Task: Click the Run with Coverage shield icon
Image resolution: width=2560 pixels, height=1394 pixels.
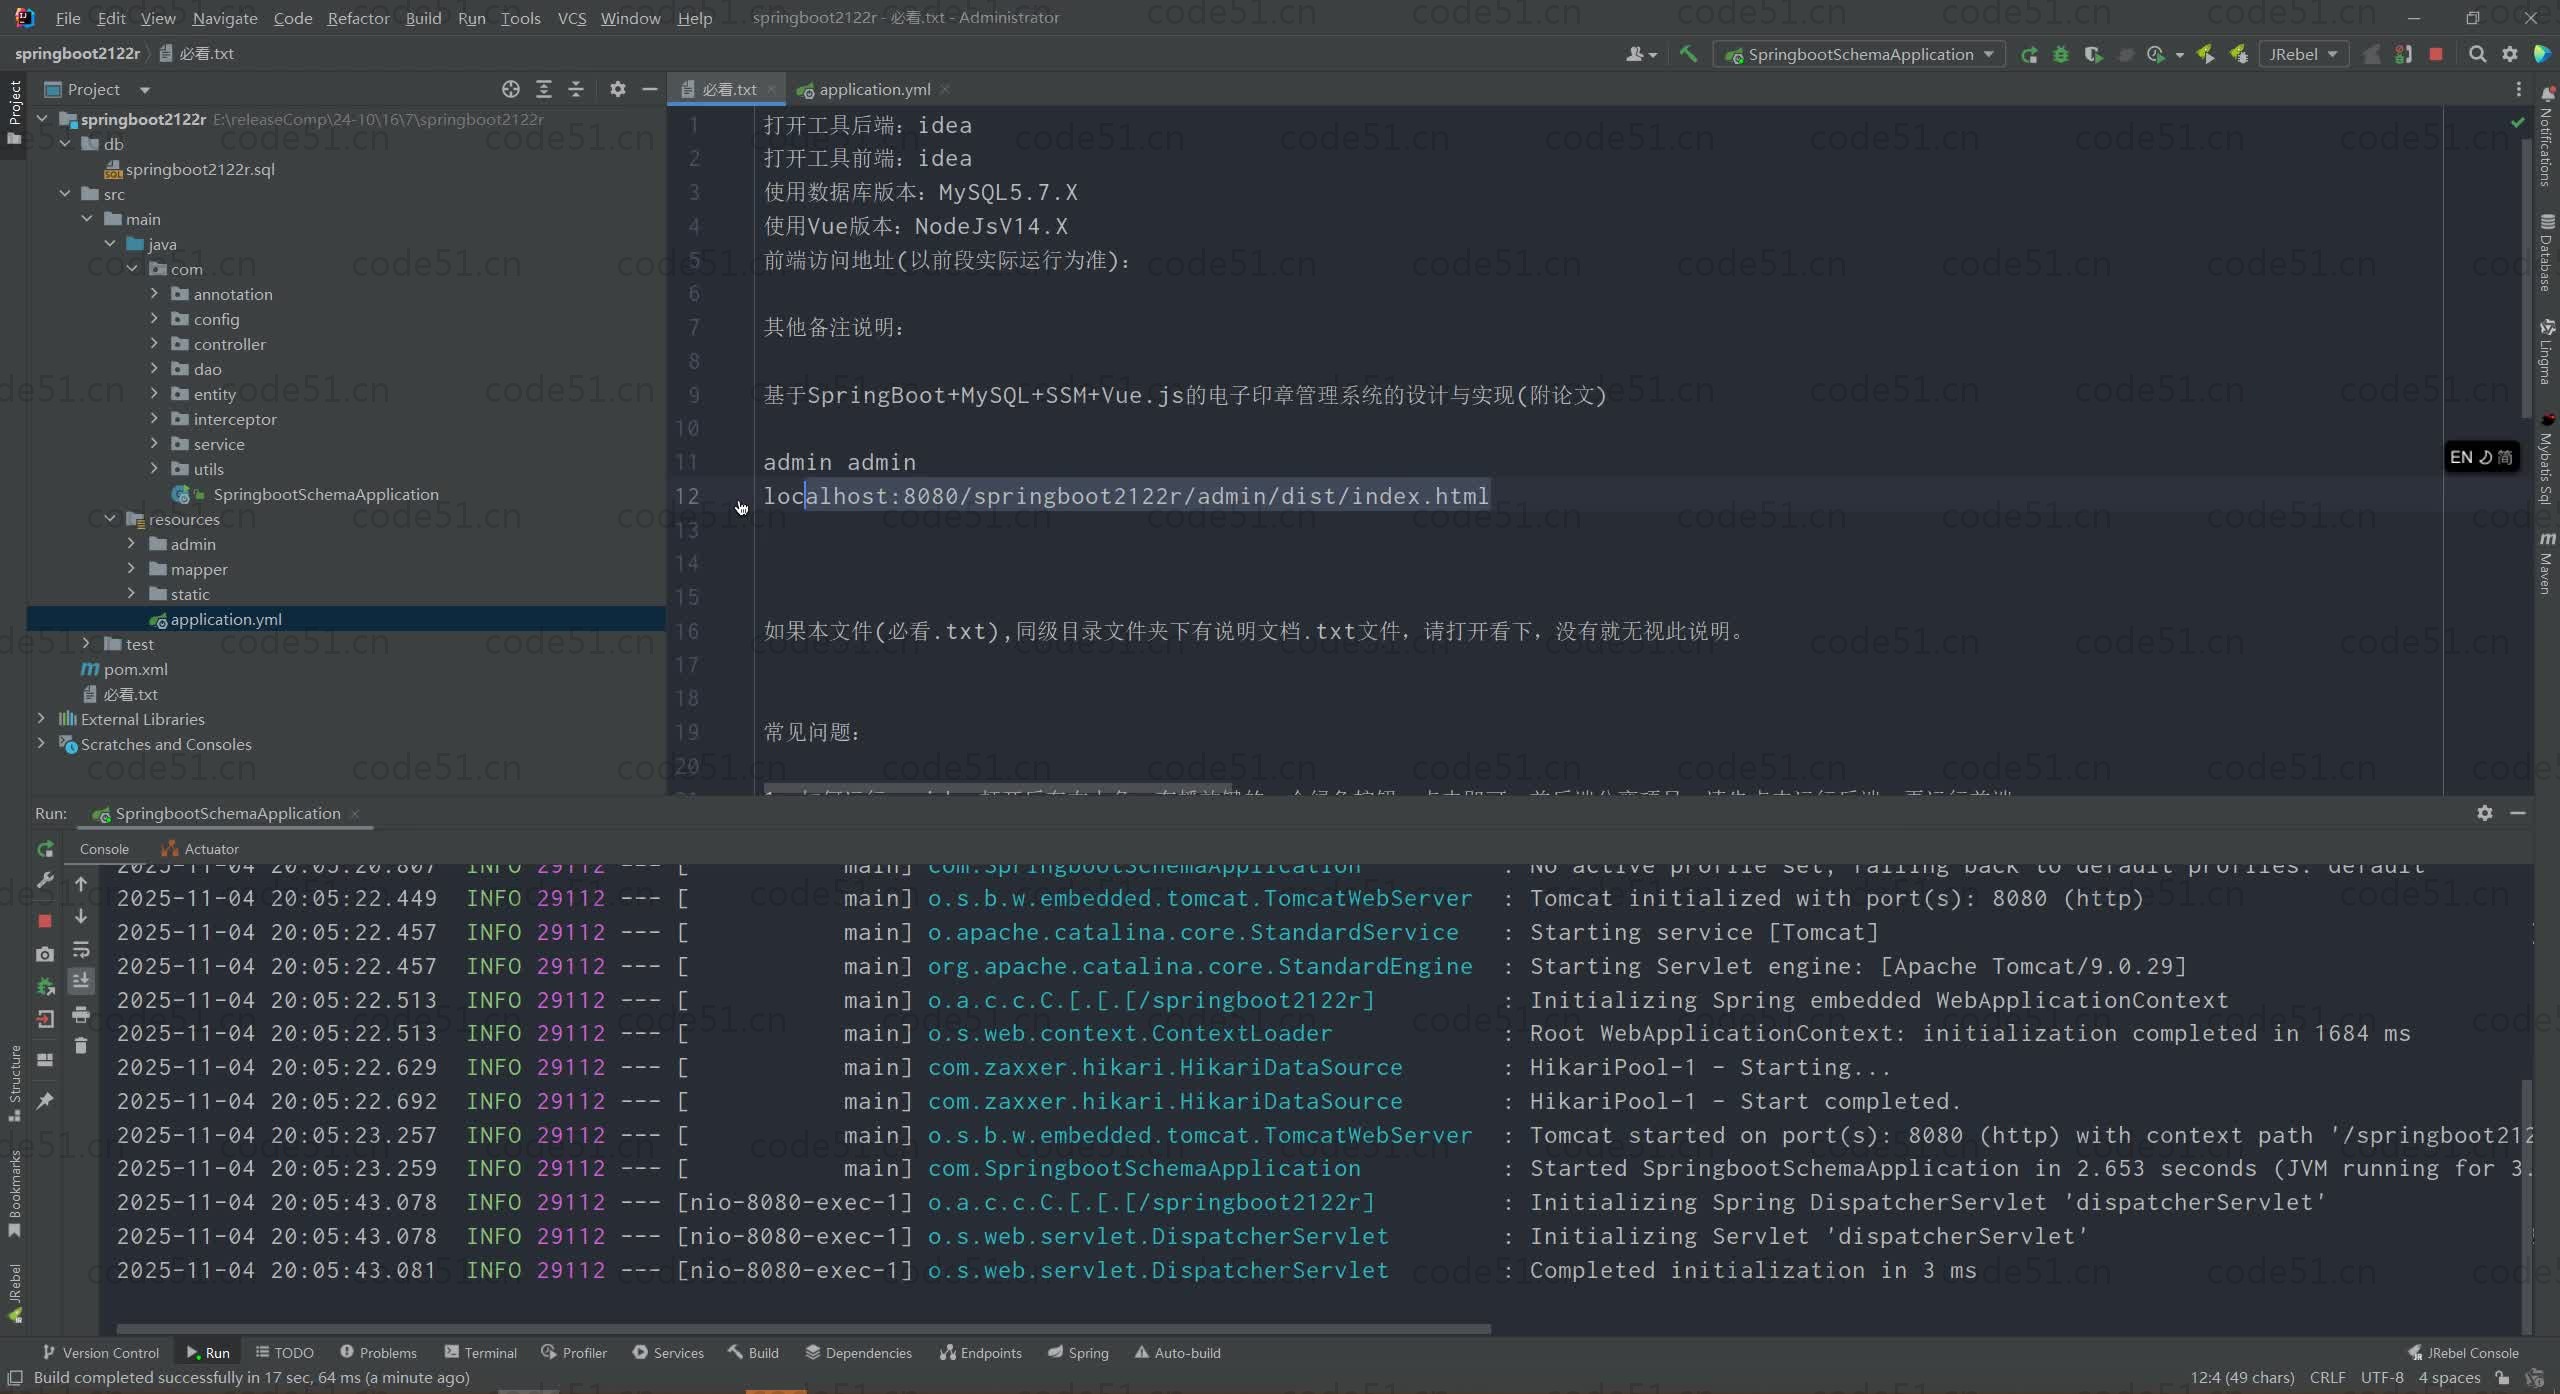Action: click(x=2093, y=54)
